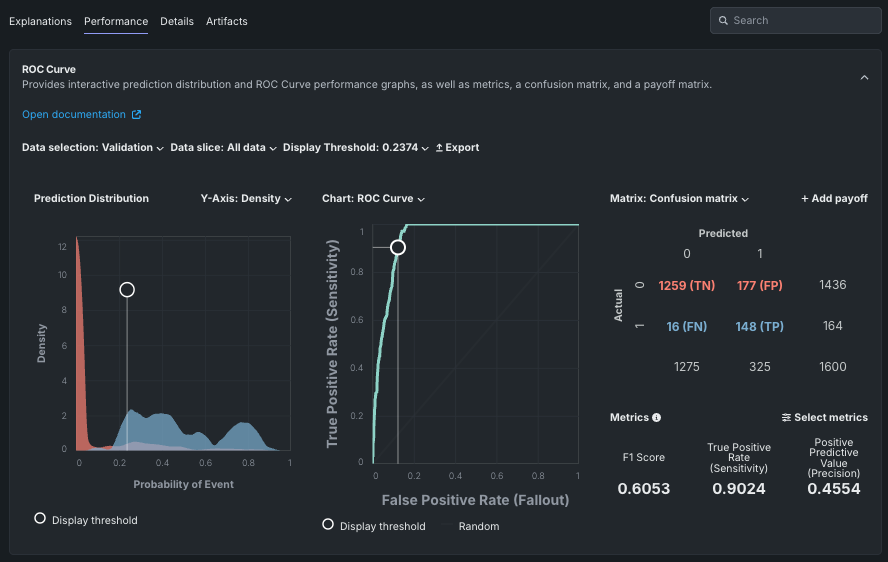
Task: Switch to the Explanations tab
Action: point(40,21)
